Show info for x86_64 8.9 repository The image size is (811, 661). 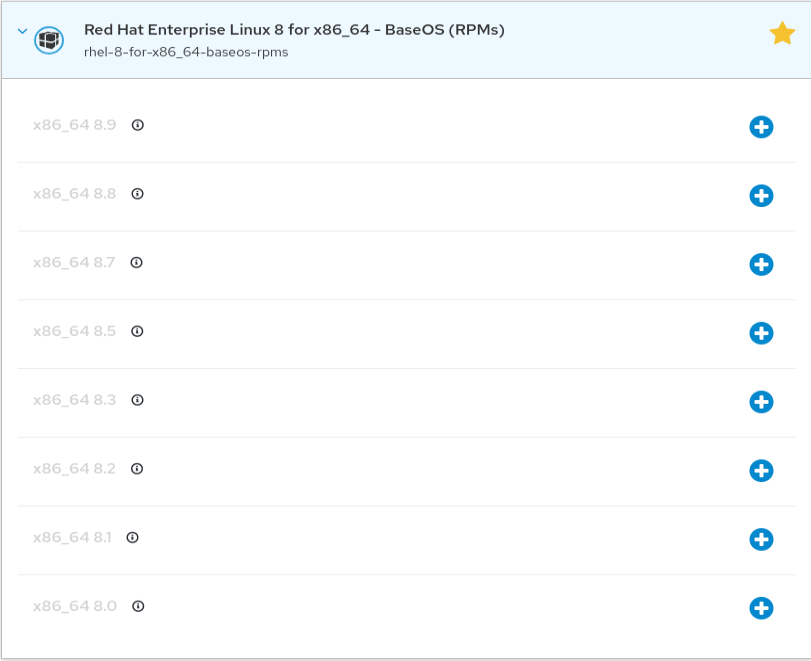pos(138,125)
